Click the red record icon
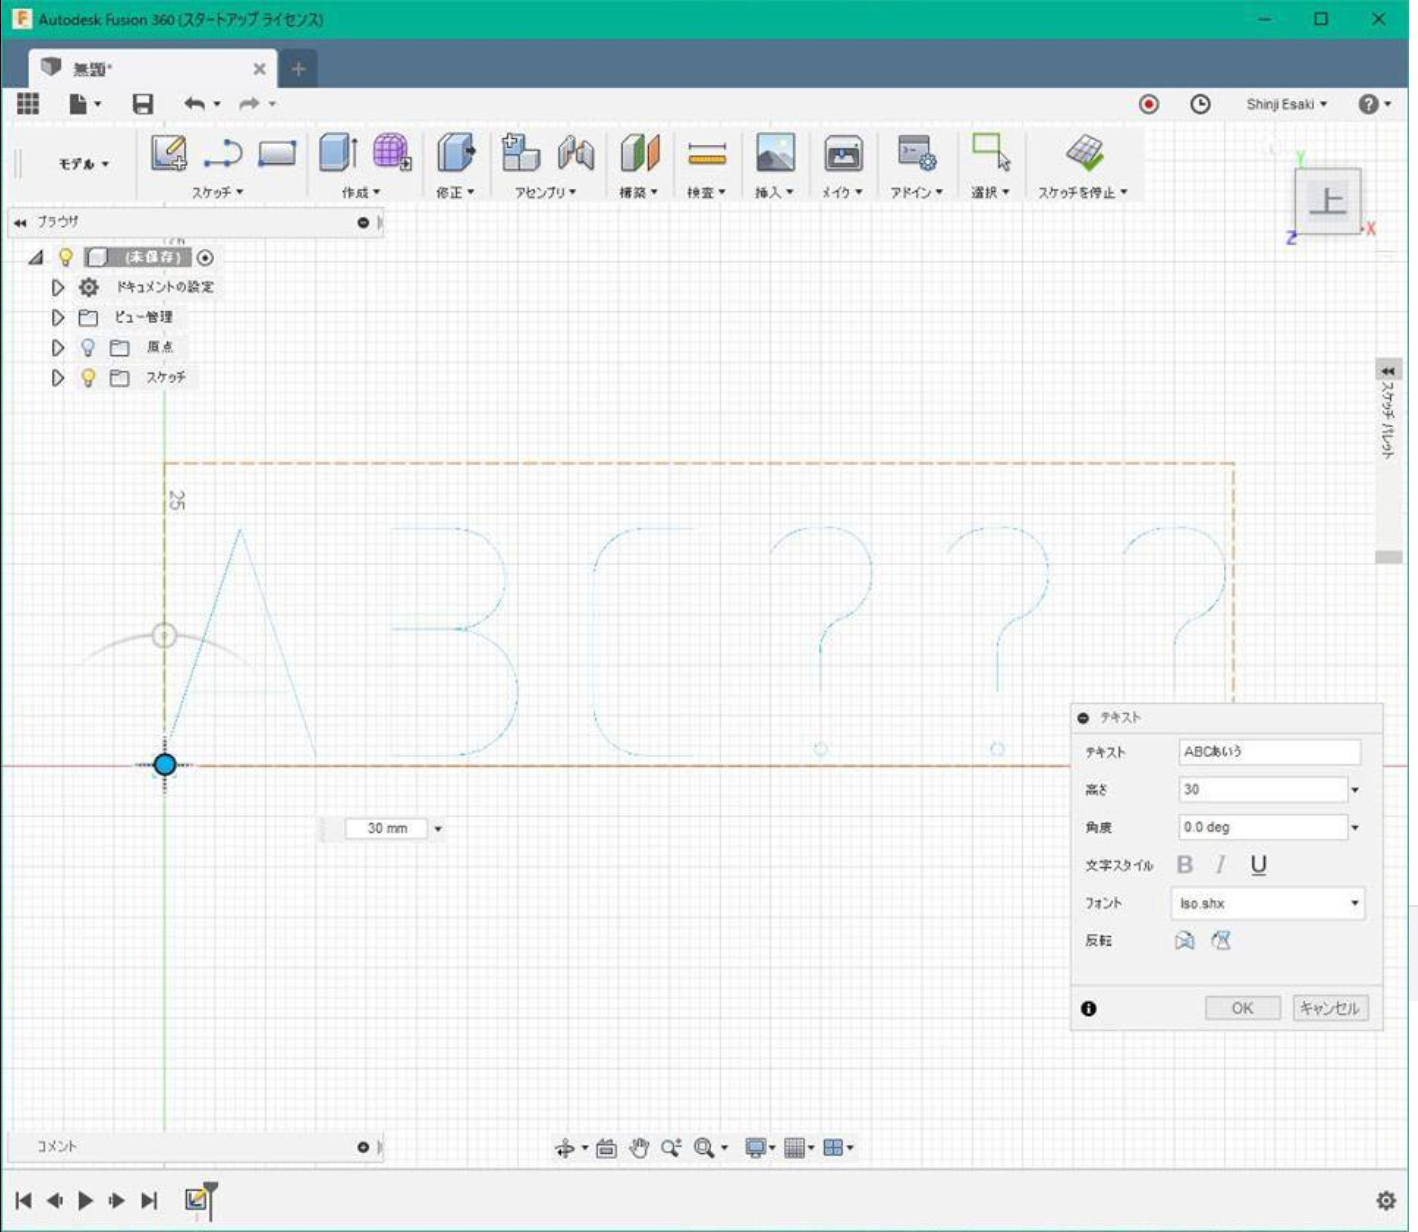 1149,104
